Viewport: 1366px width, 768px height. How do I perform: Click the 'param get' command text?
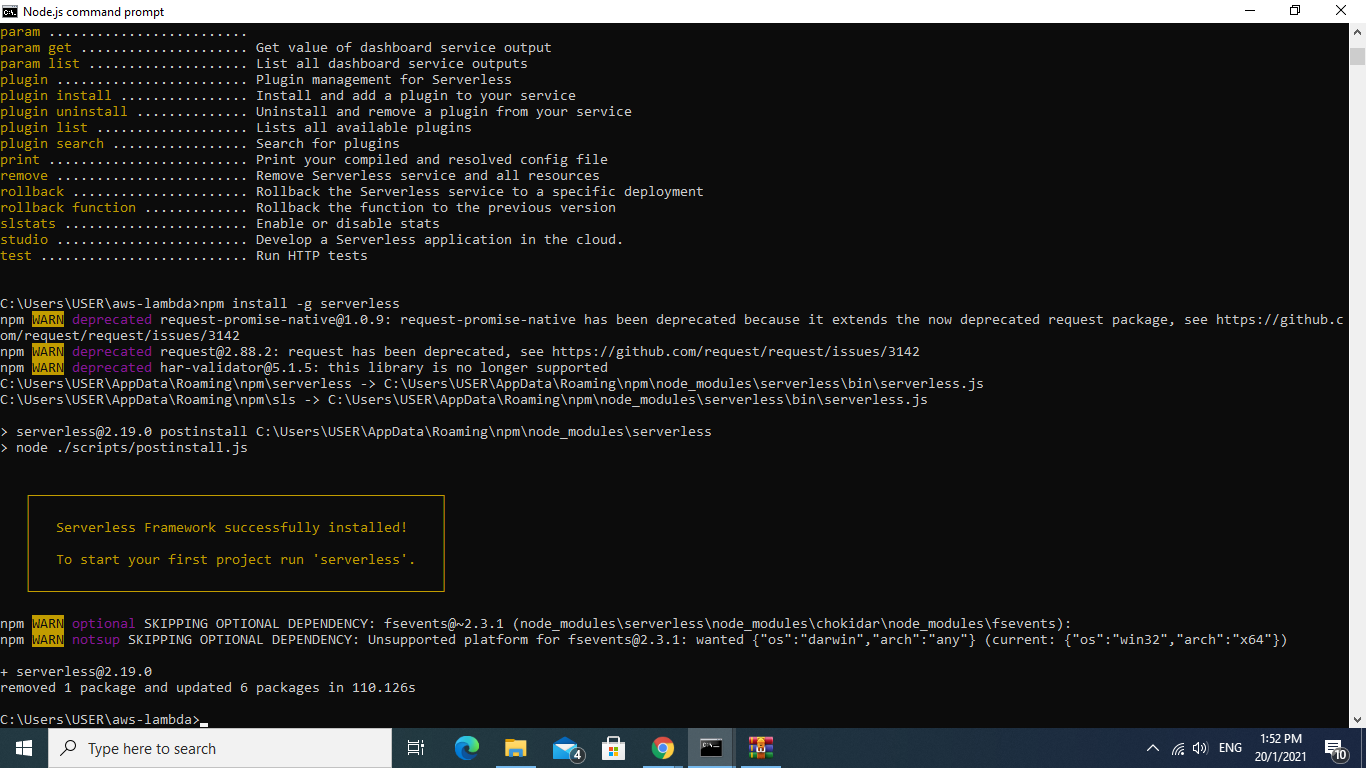tap(36, 47)
